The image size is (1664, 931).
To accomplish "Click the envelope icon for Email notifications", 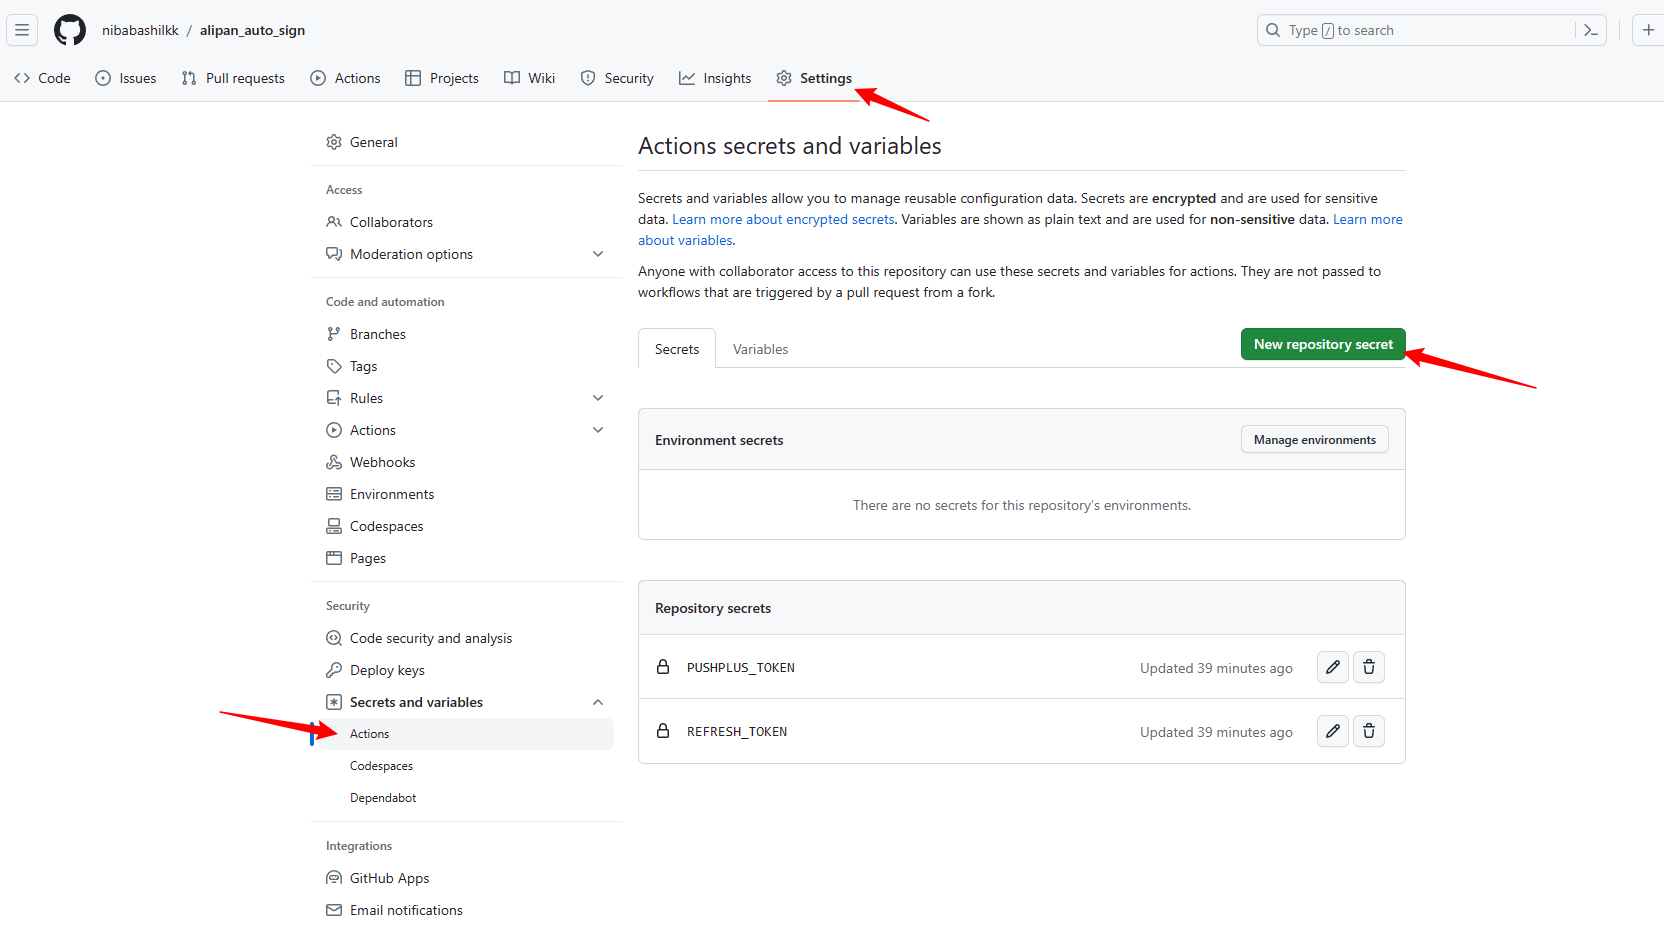I will coord(334,910).
